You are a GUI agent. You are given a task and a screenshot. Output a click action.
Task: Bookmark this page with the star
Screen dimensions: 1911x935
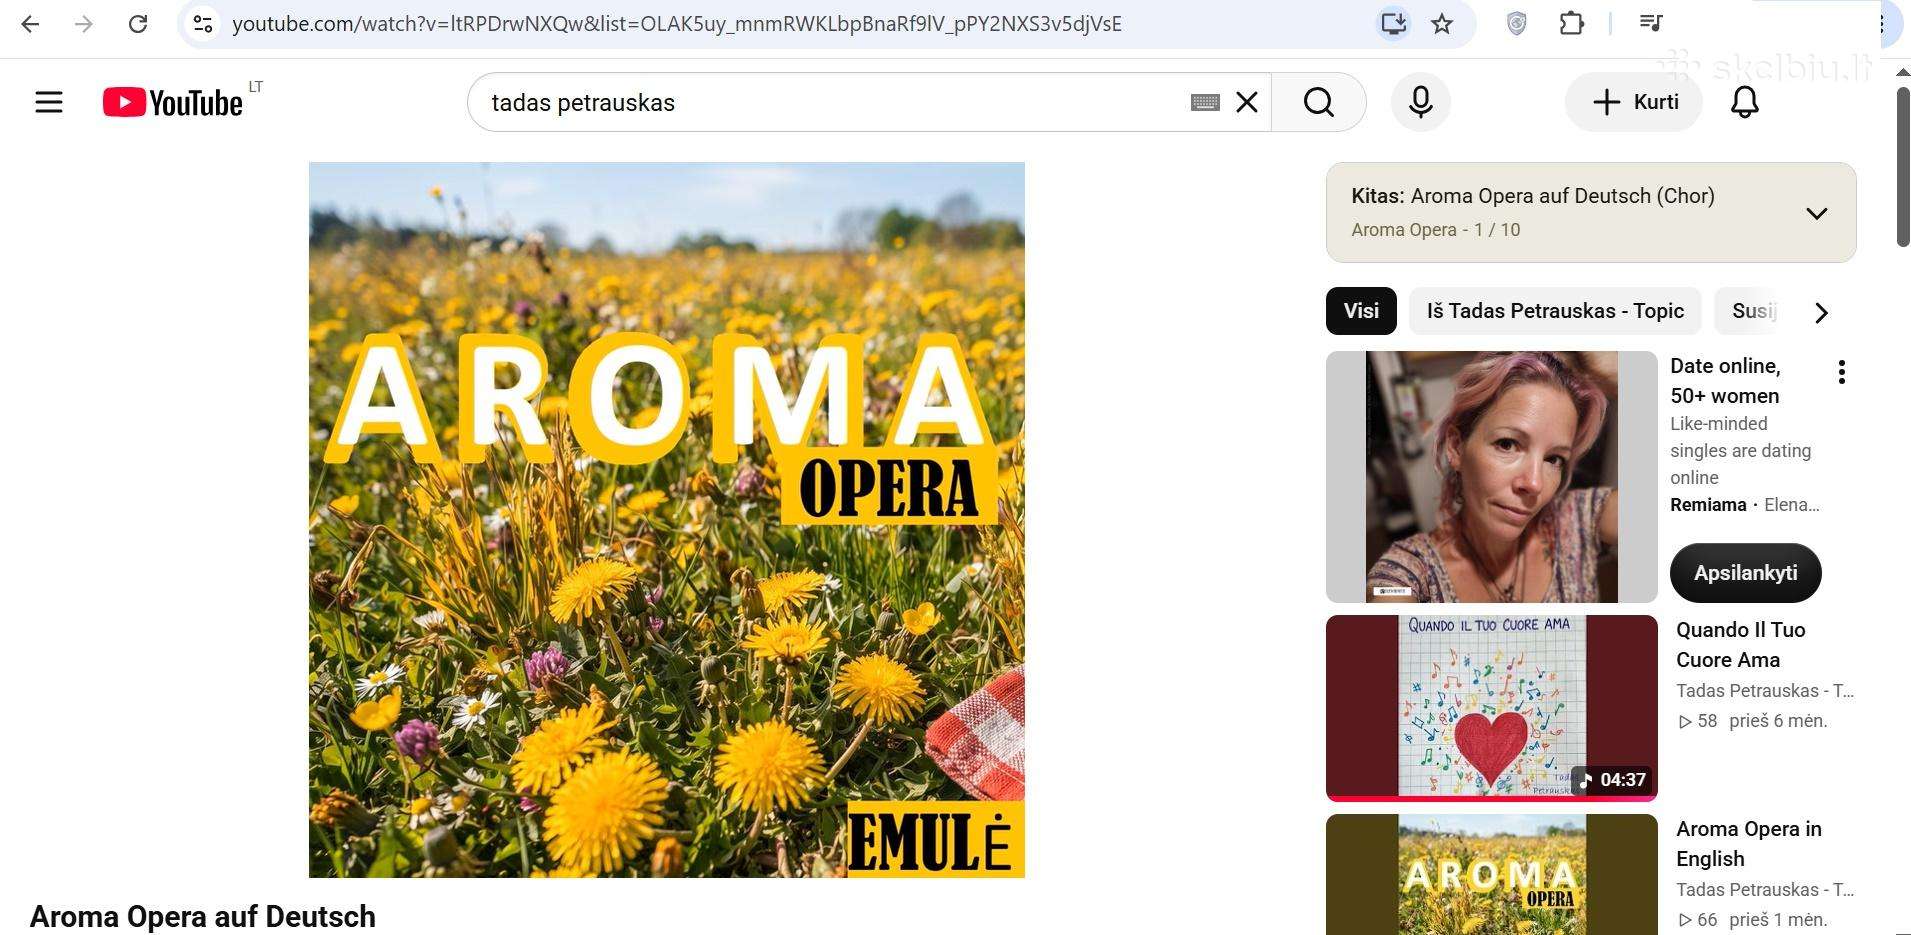1442,23
